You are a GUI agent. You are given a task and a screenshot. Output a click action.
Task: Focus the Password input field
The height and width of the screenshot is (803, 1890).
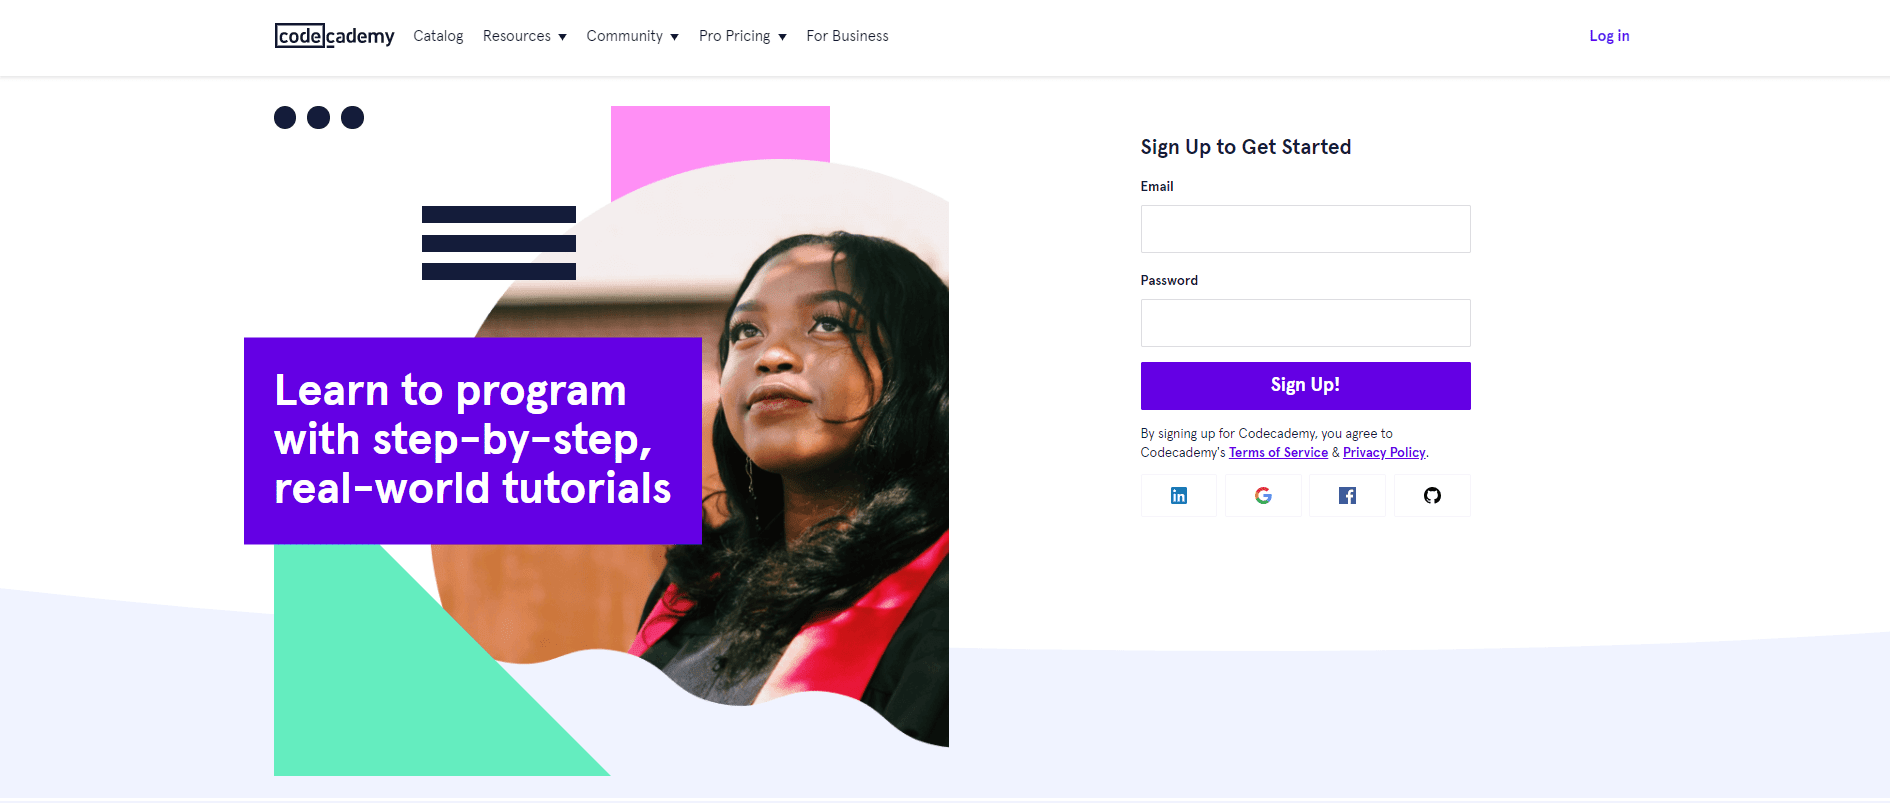(x=1305, y=323)
